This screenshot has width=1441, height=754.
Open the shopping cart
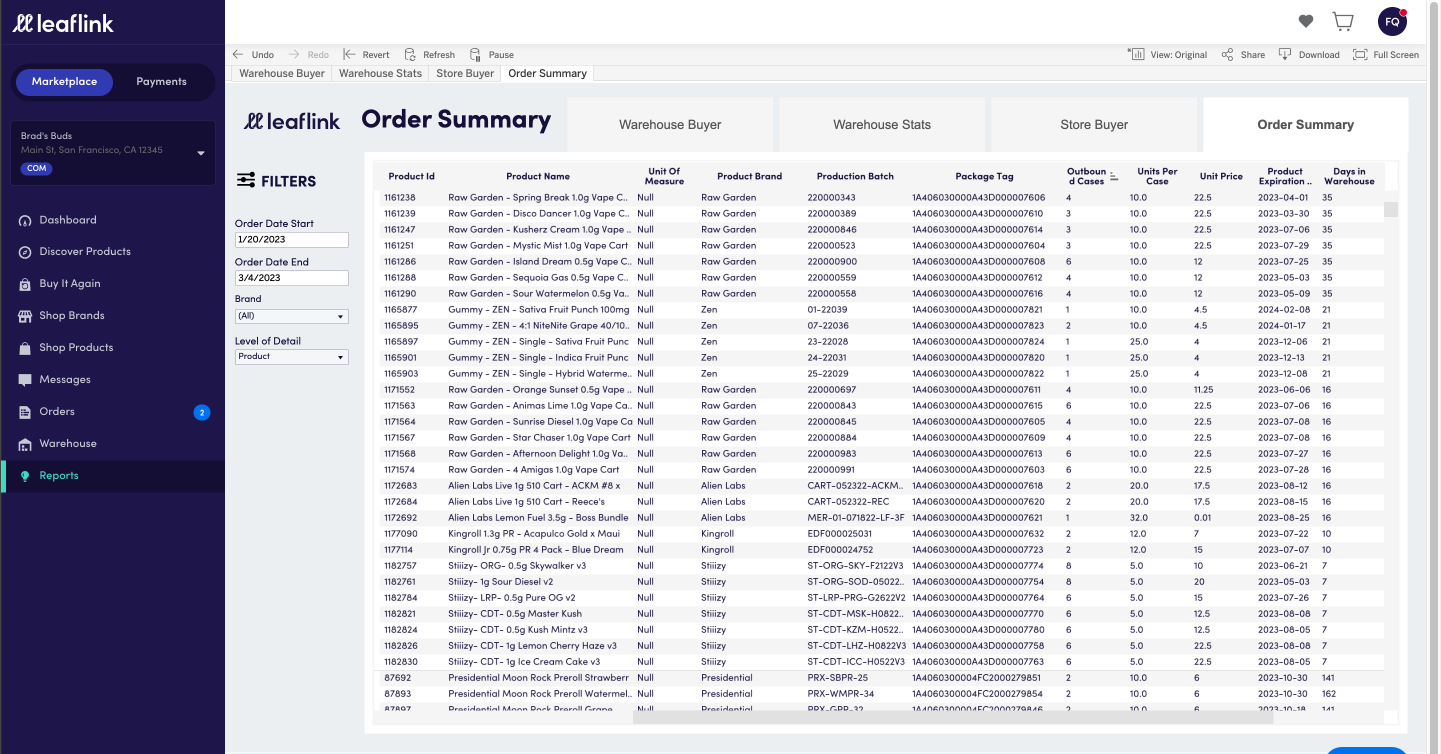click(x=1343, y=21)
